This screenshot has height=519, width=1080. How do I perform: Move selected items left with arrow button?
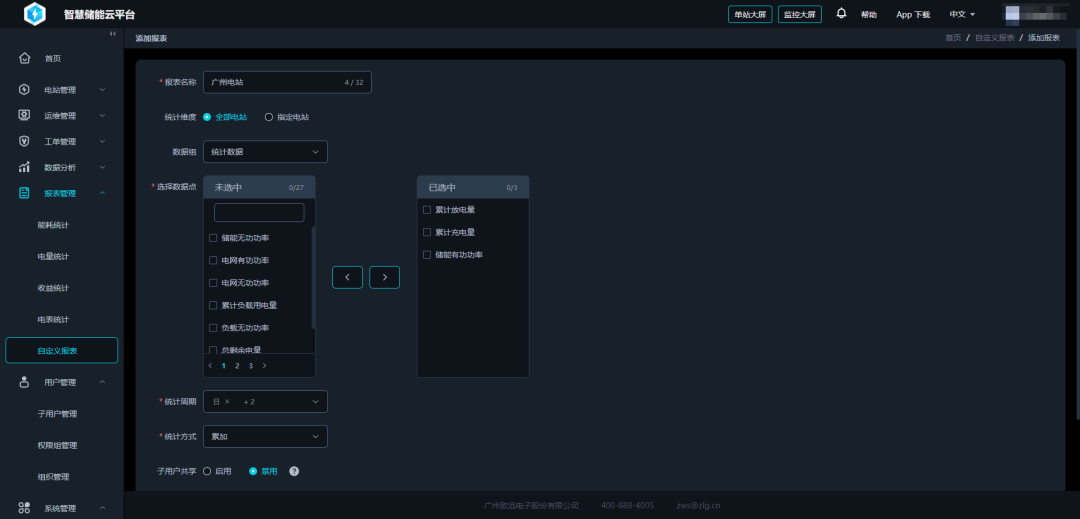[347, 277]
